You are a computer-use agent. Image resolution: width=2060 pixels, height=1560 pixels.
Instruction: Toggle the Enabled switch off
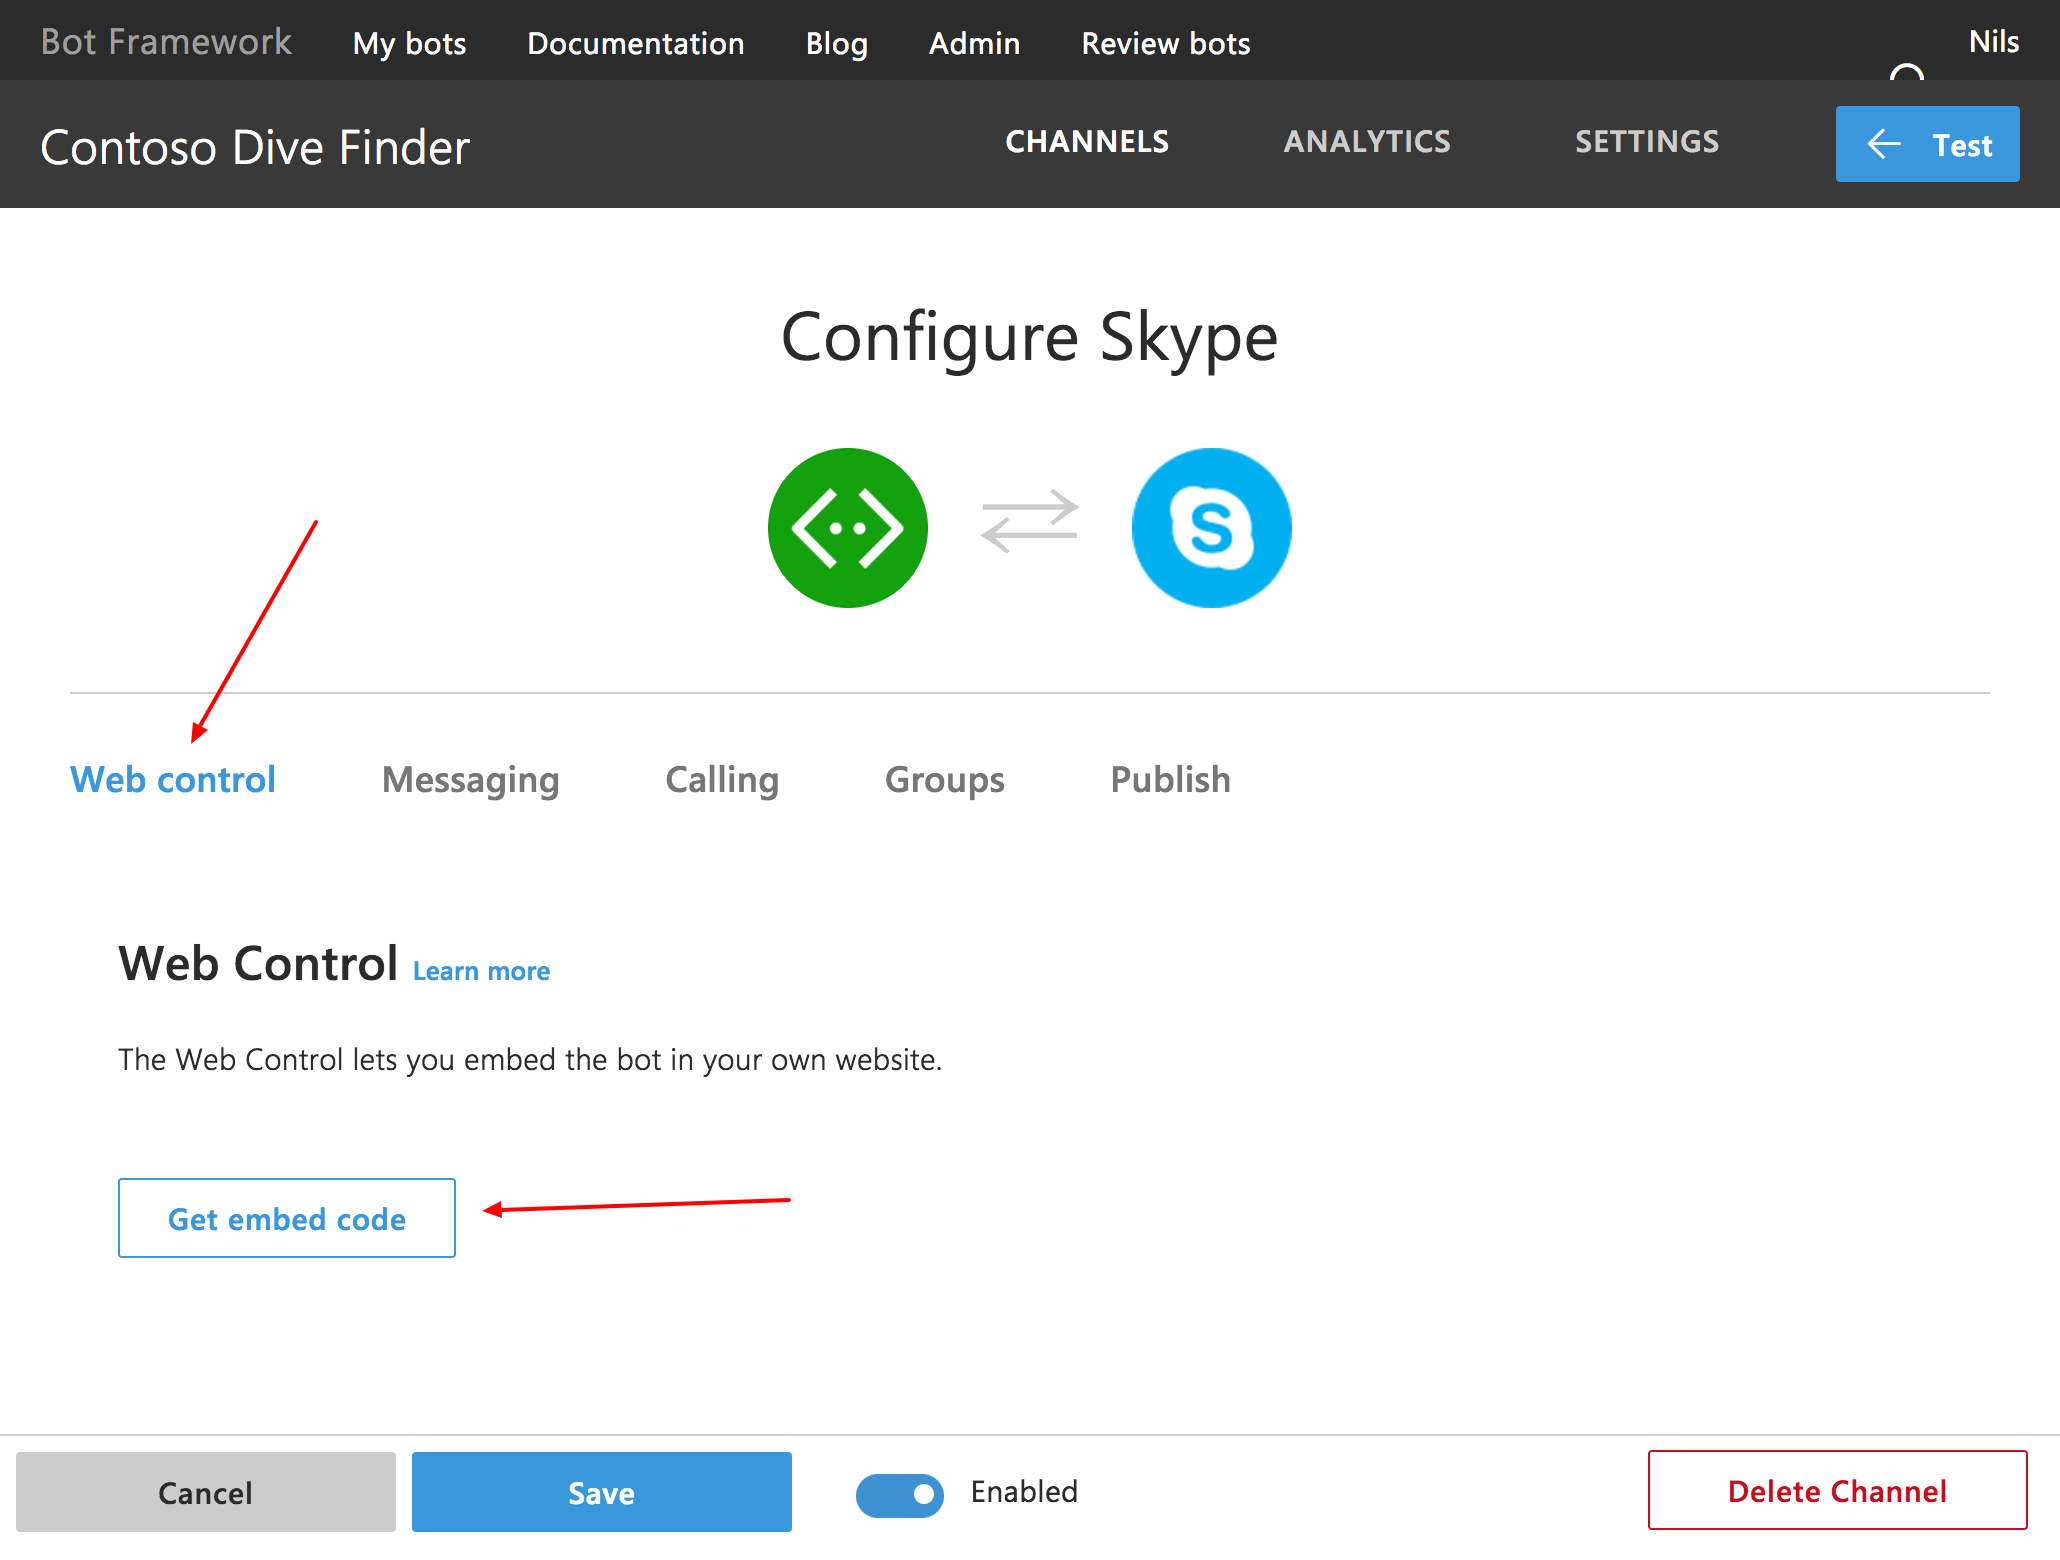[900, 1495]
